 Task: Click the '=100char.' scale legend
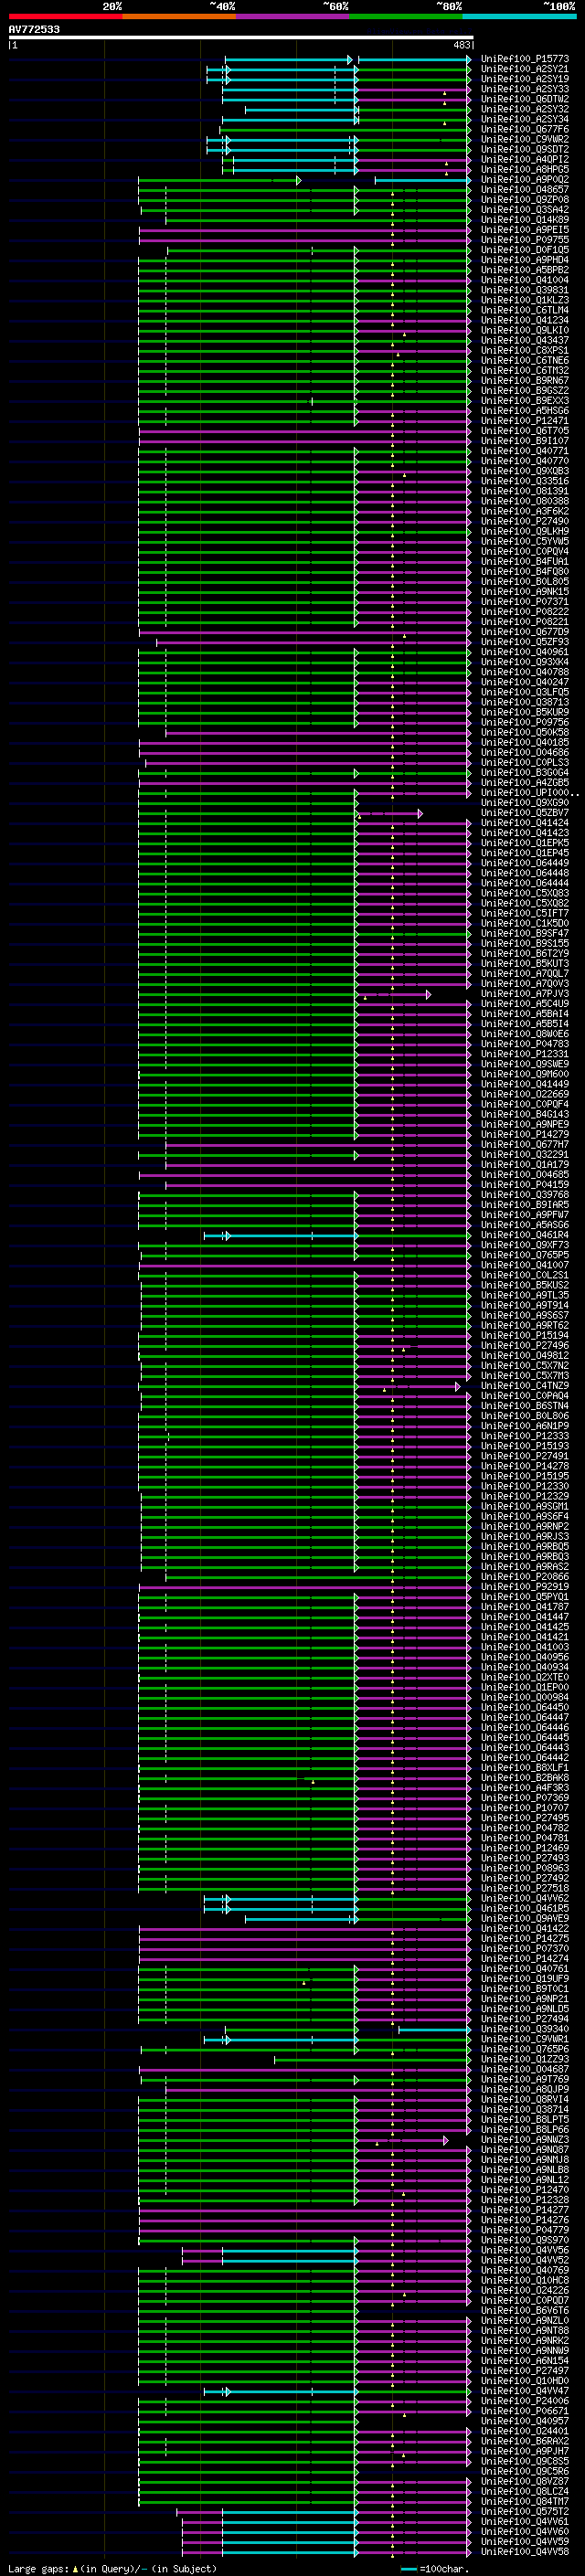tap(435, 2569)
